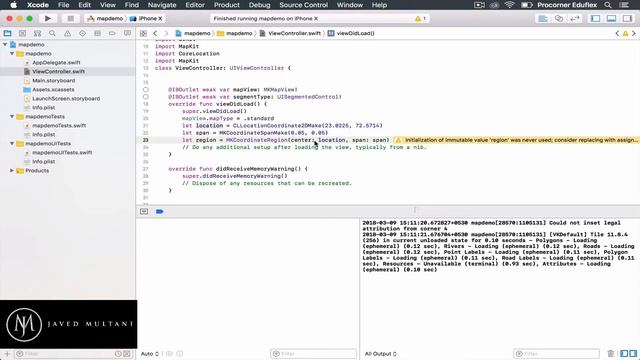Toggle the mapView outlet connection circle

coord(146,90)
